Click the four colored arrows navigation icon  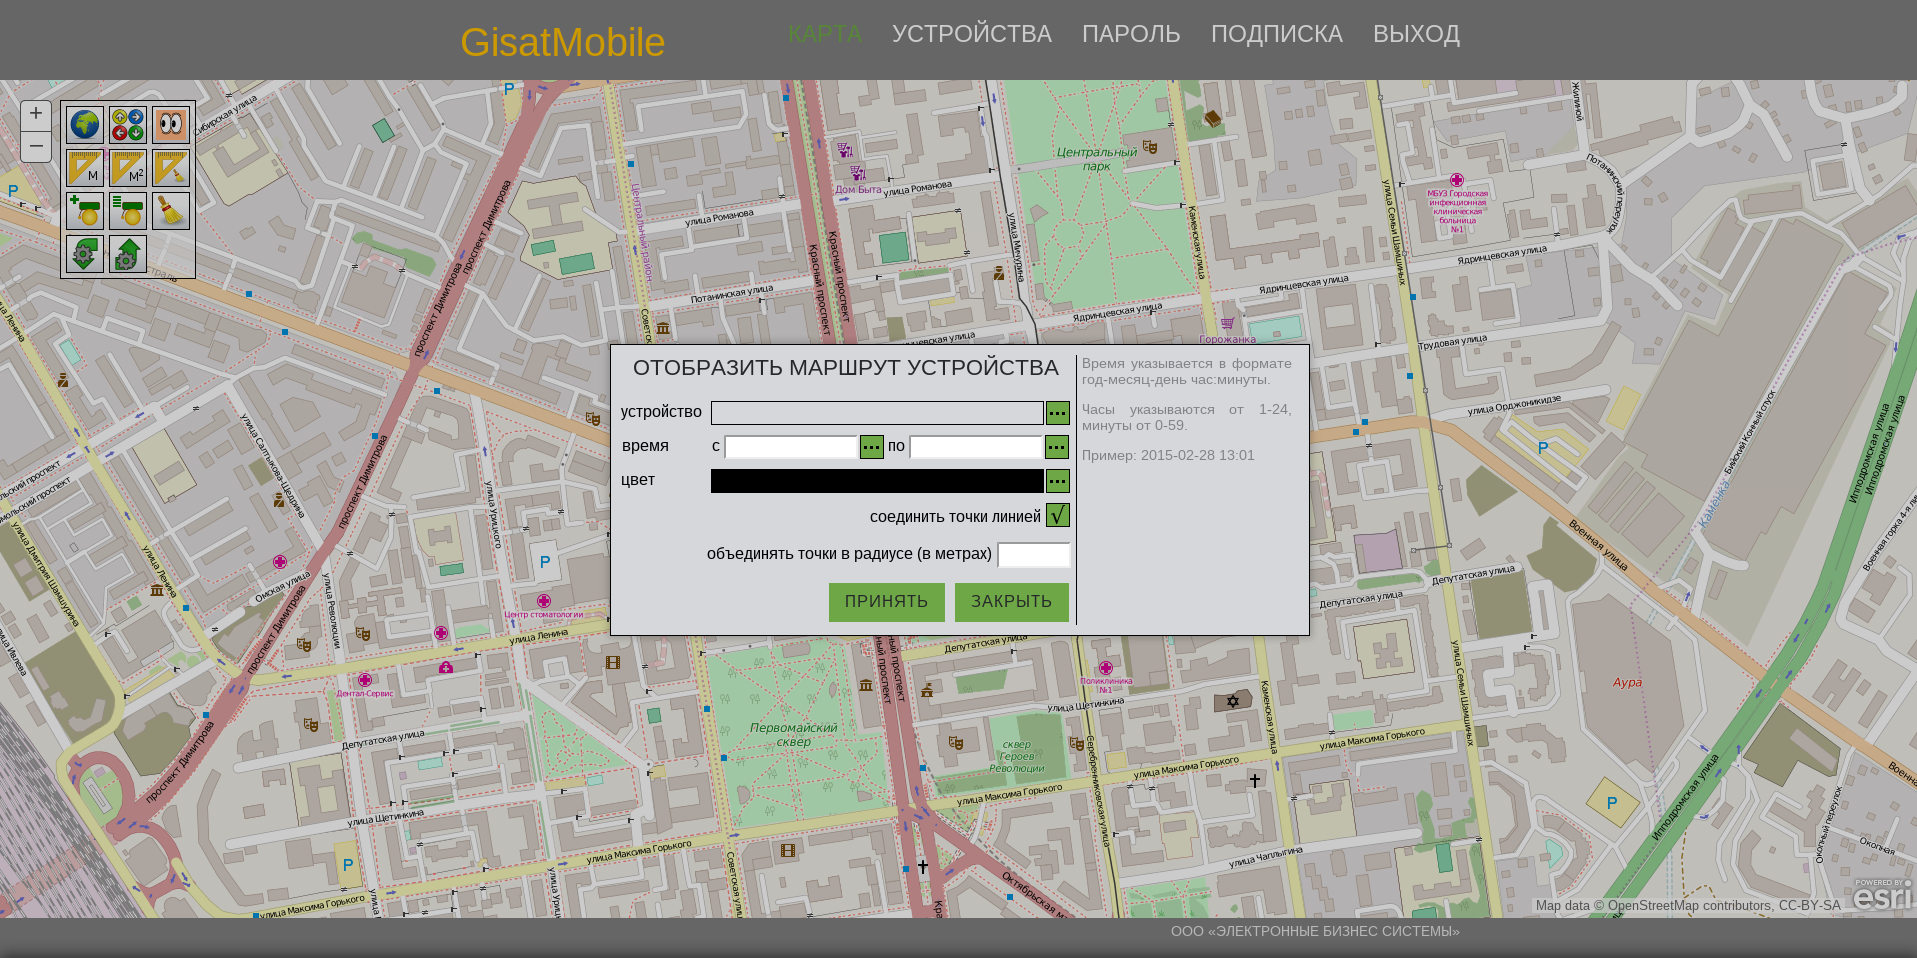pyautogui.click(x=128, y=125)
